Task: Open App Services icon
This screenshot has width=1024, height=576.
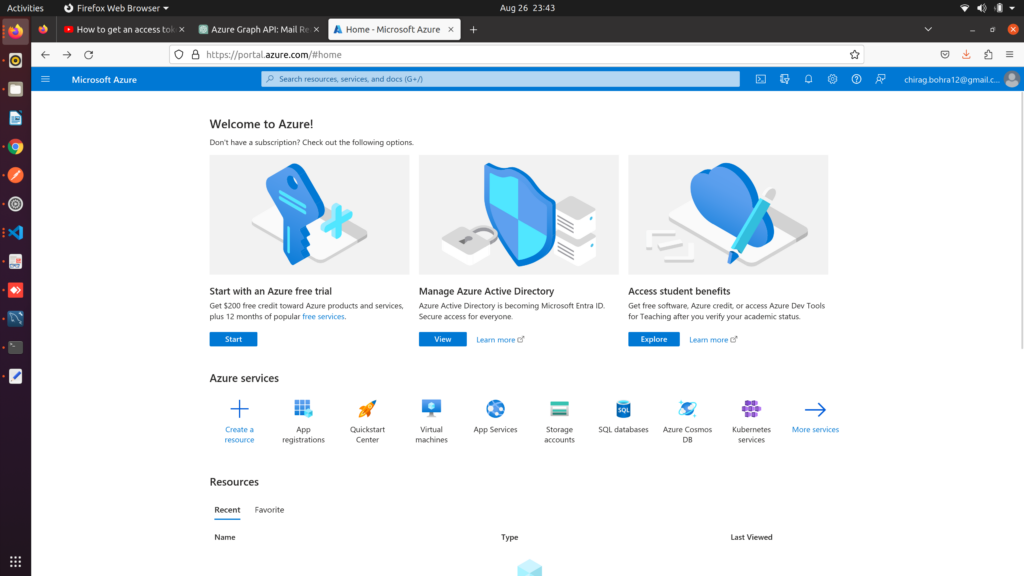Action: [x=495, y=409]
